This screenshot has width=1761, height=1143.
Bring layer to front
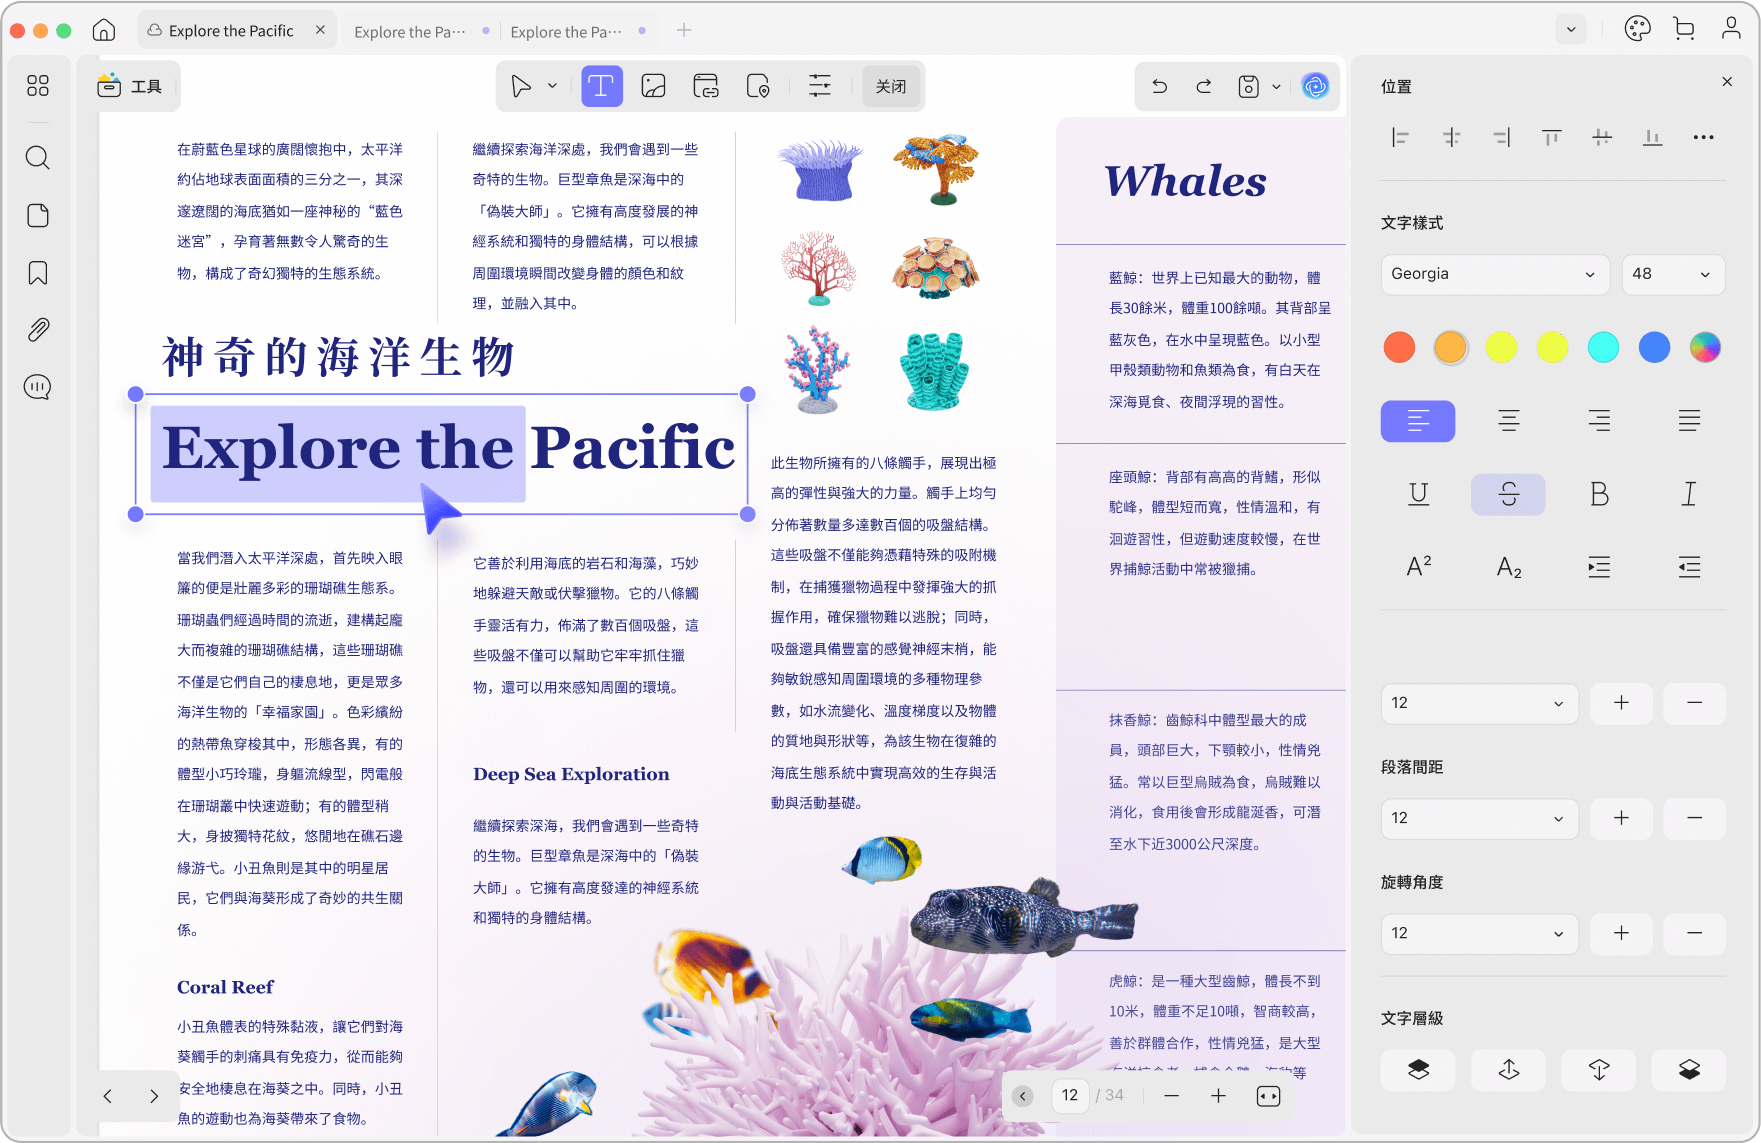pos(1418,1070)
